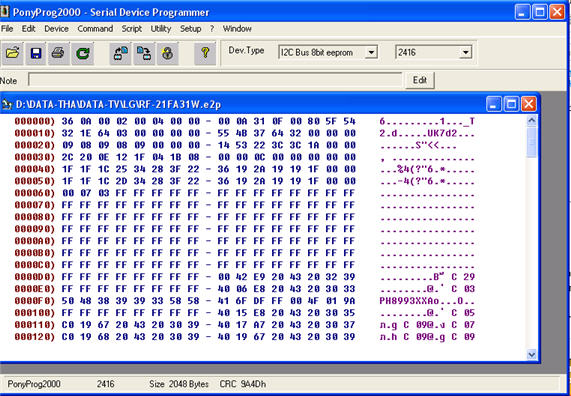Click first byte 36 in row 000000
Image resolution: width=571 pixels, height=396 pixels.
click(67, 121)
